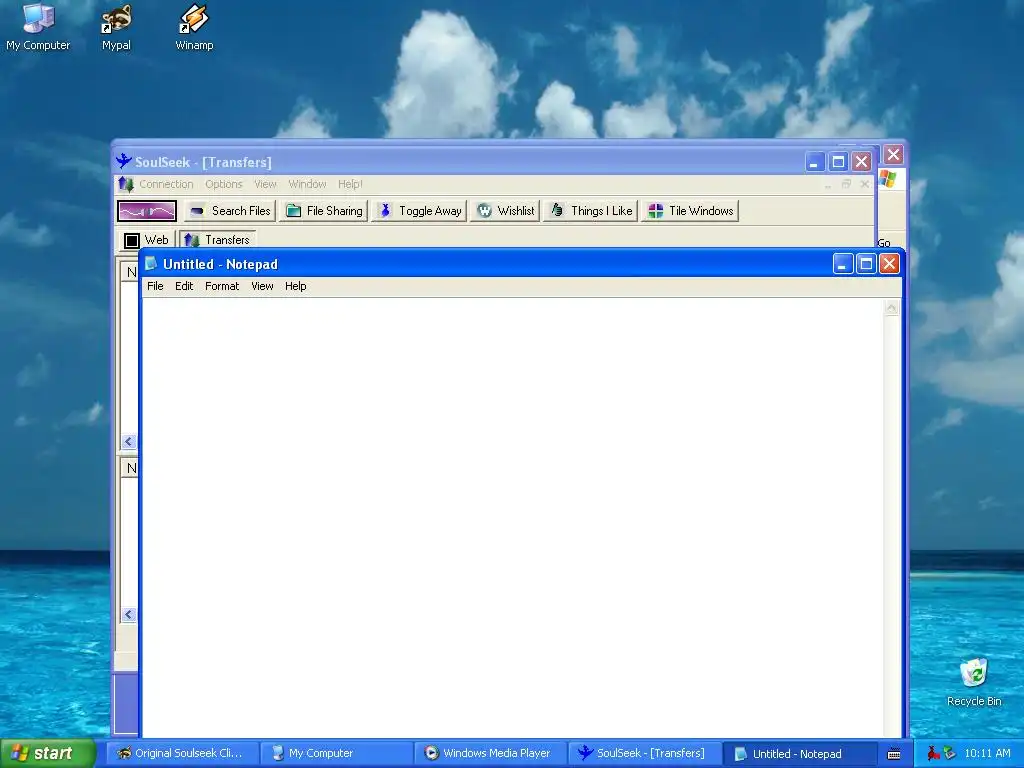The height and width of the screenshot is (768, 1024).
Task: Switch to Original Soulseek Cli... taskbar item
Action: [x=182, y=754]
